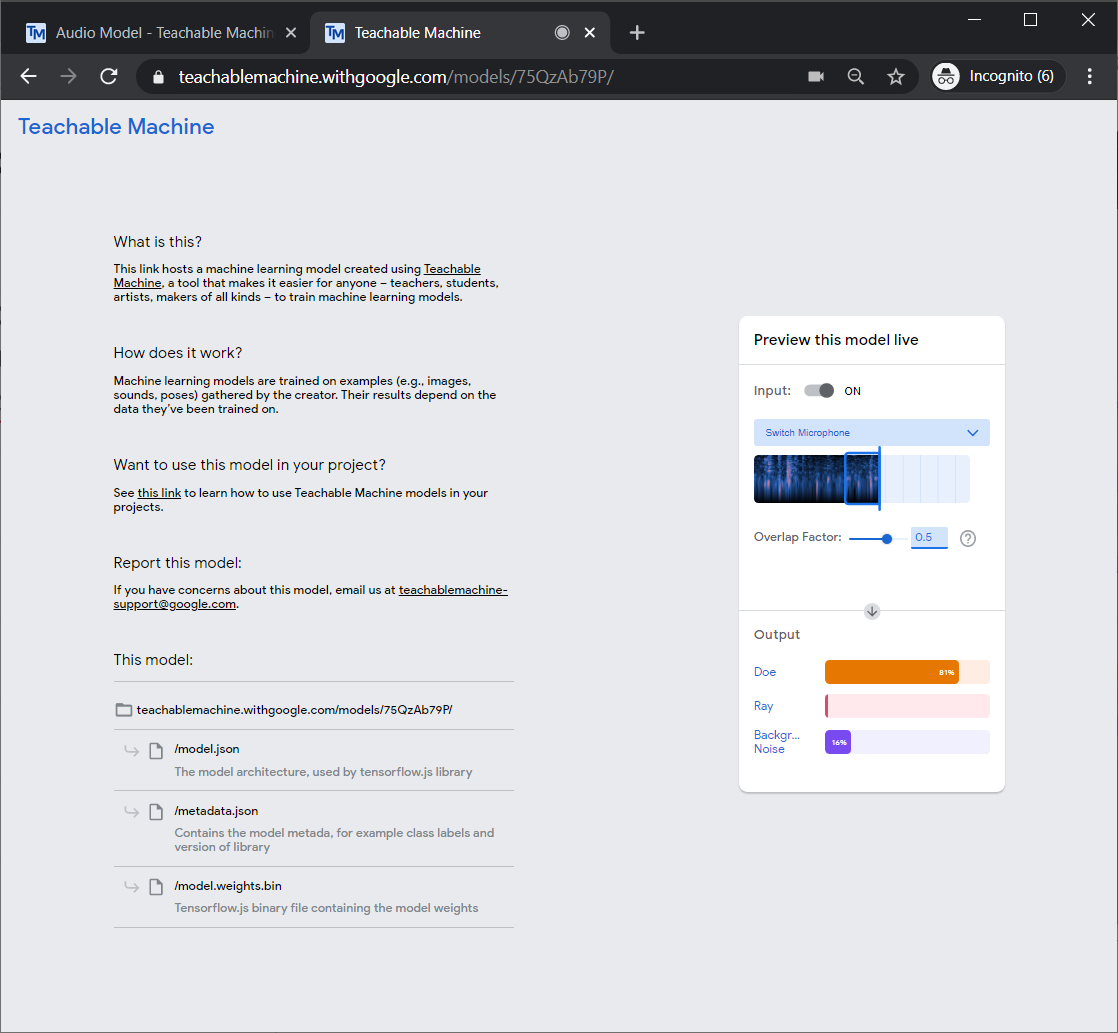Click the Backgr... Noise class label
1118x1033 pixels.
tap(776, 742)
